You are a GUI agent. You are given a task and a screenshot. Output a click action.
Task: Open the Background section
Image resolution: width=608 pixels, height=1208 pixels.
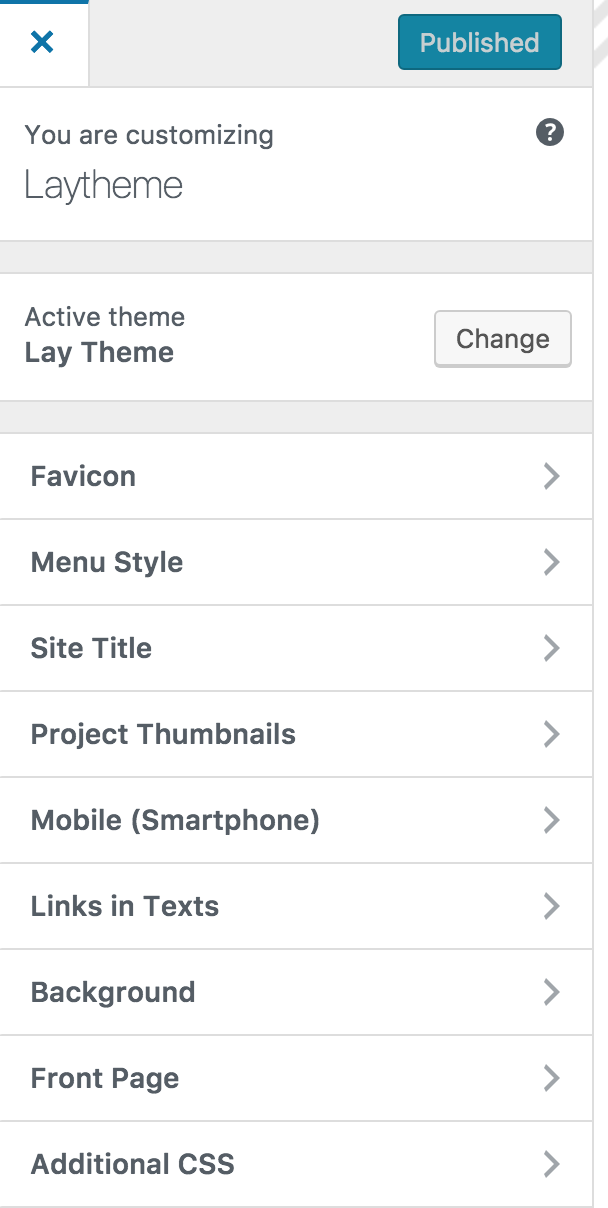click(113, 992)
